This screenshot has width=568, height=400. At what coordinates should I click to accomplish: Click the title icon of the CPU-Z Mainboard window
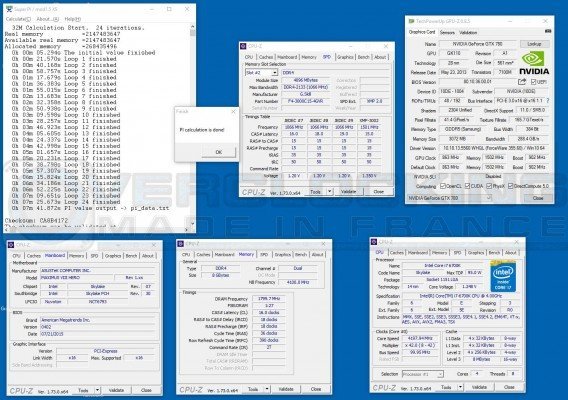pos(11,245)
